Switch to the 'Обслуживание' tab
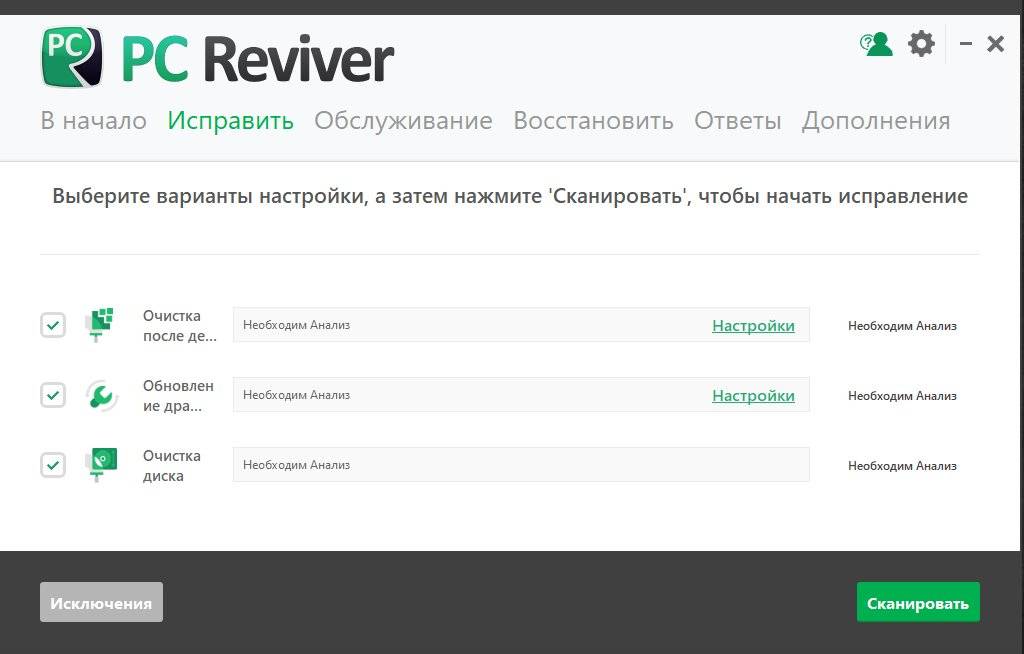Image resolution: width=1024 pixels, height=654 pixels. 404,121
